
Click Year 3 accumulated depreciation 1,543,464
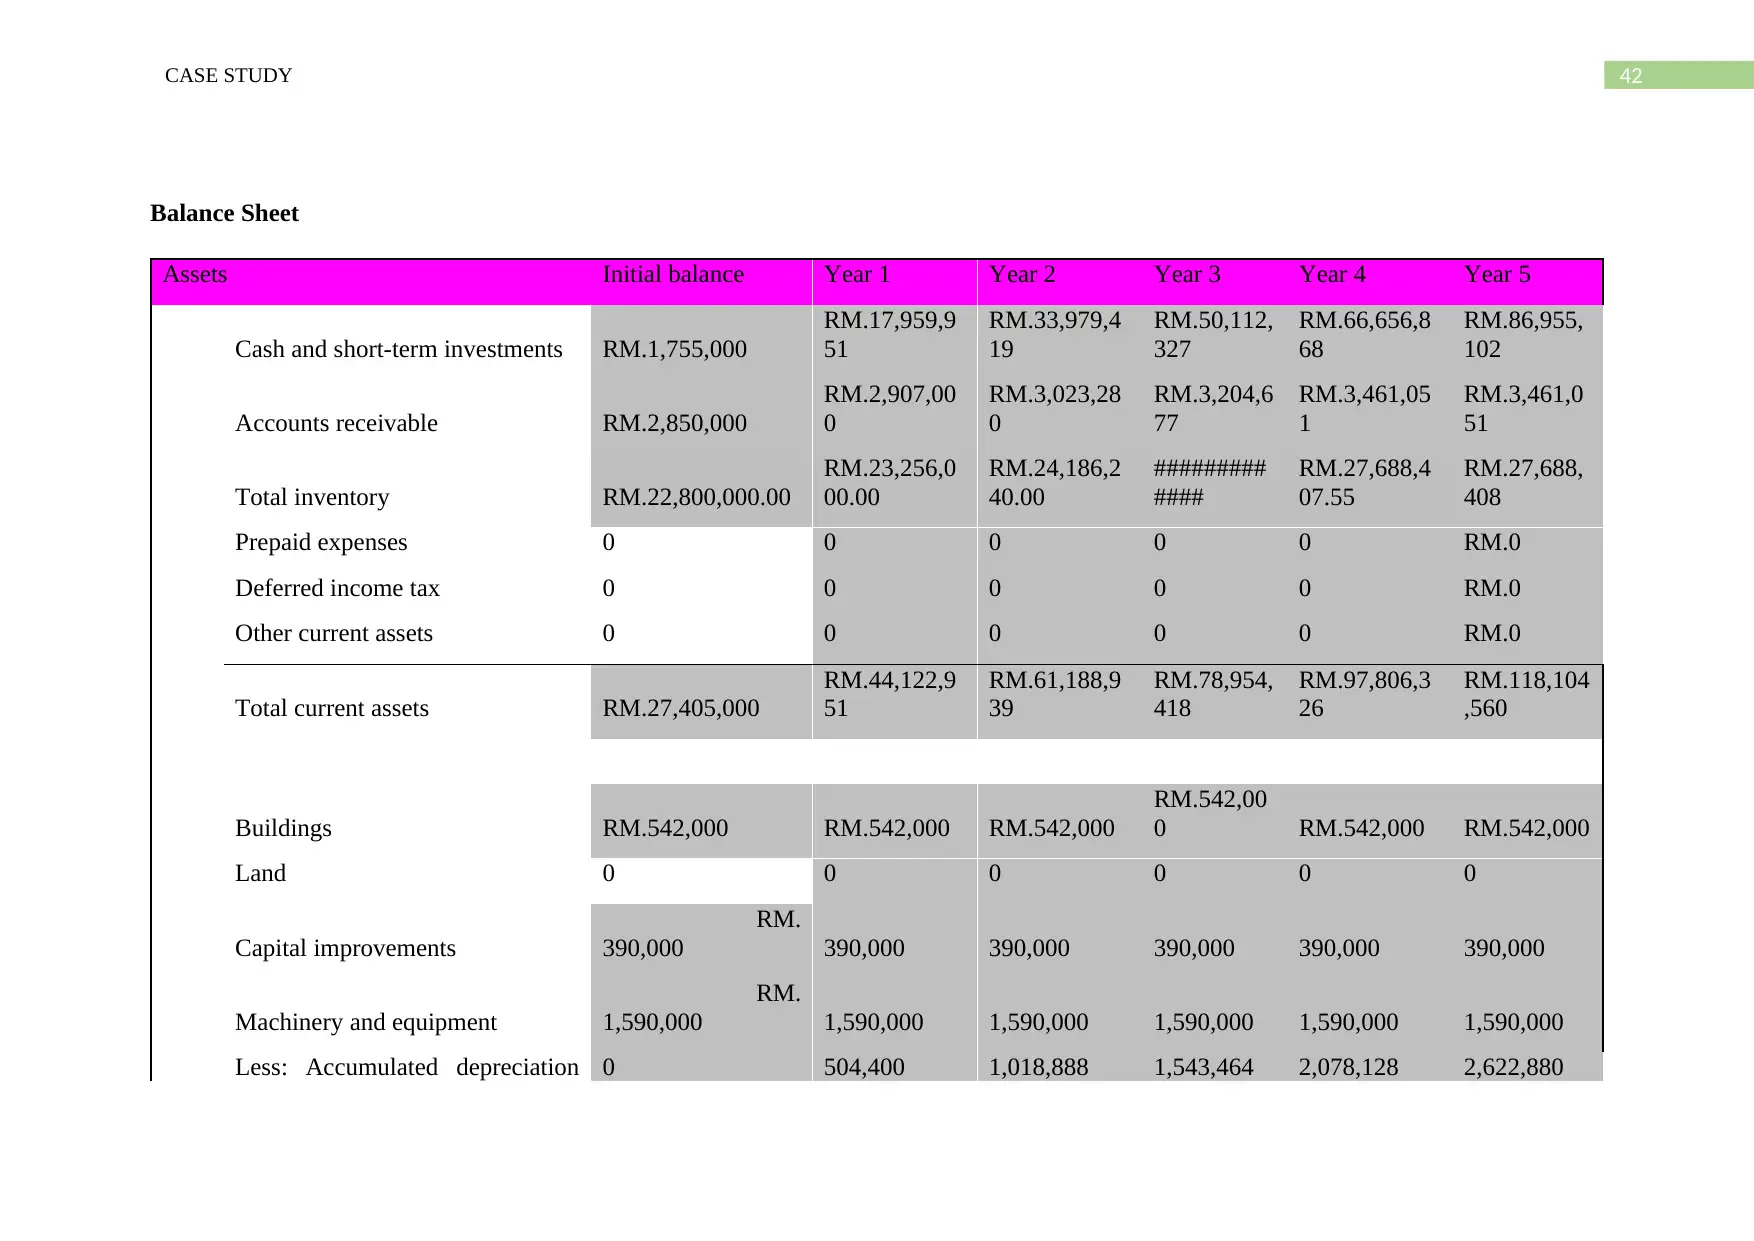click(1203, 1067)
